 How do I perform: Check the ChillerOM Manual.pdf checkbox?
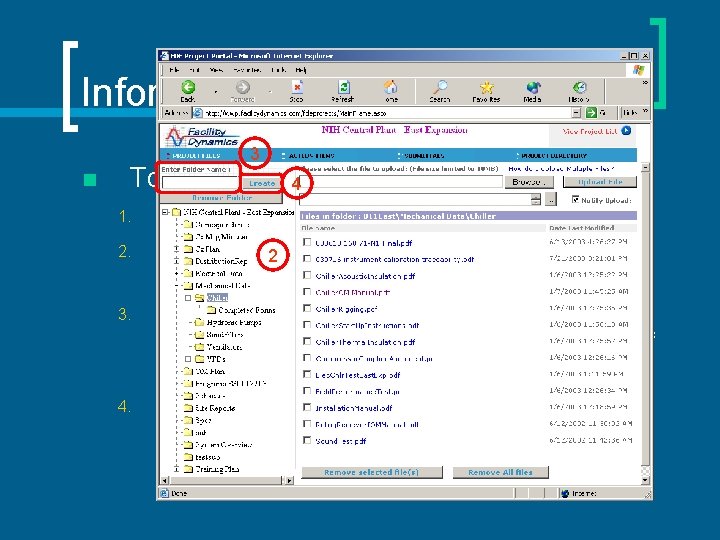[307, 292]
